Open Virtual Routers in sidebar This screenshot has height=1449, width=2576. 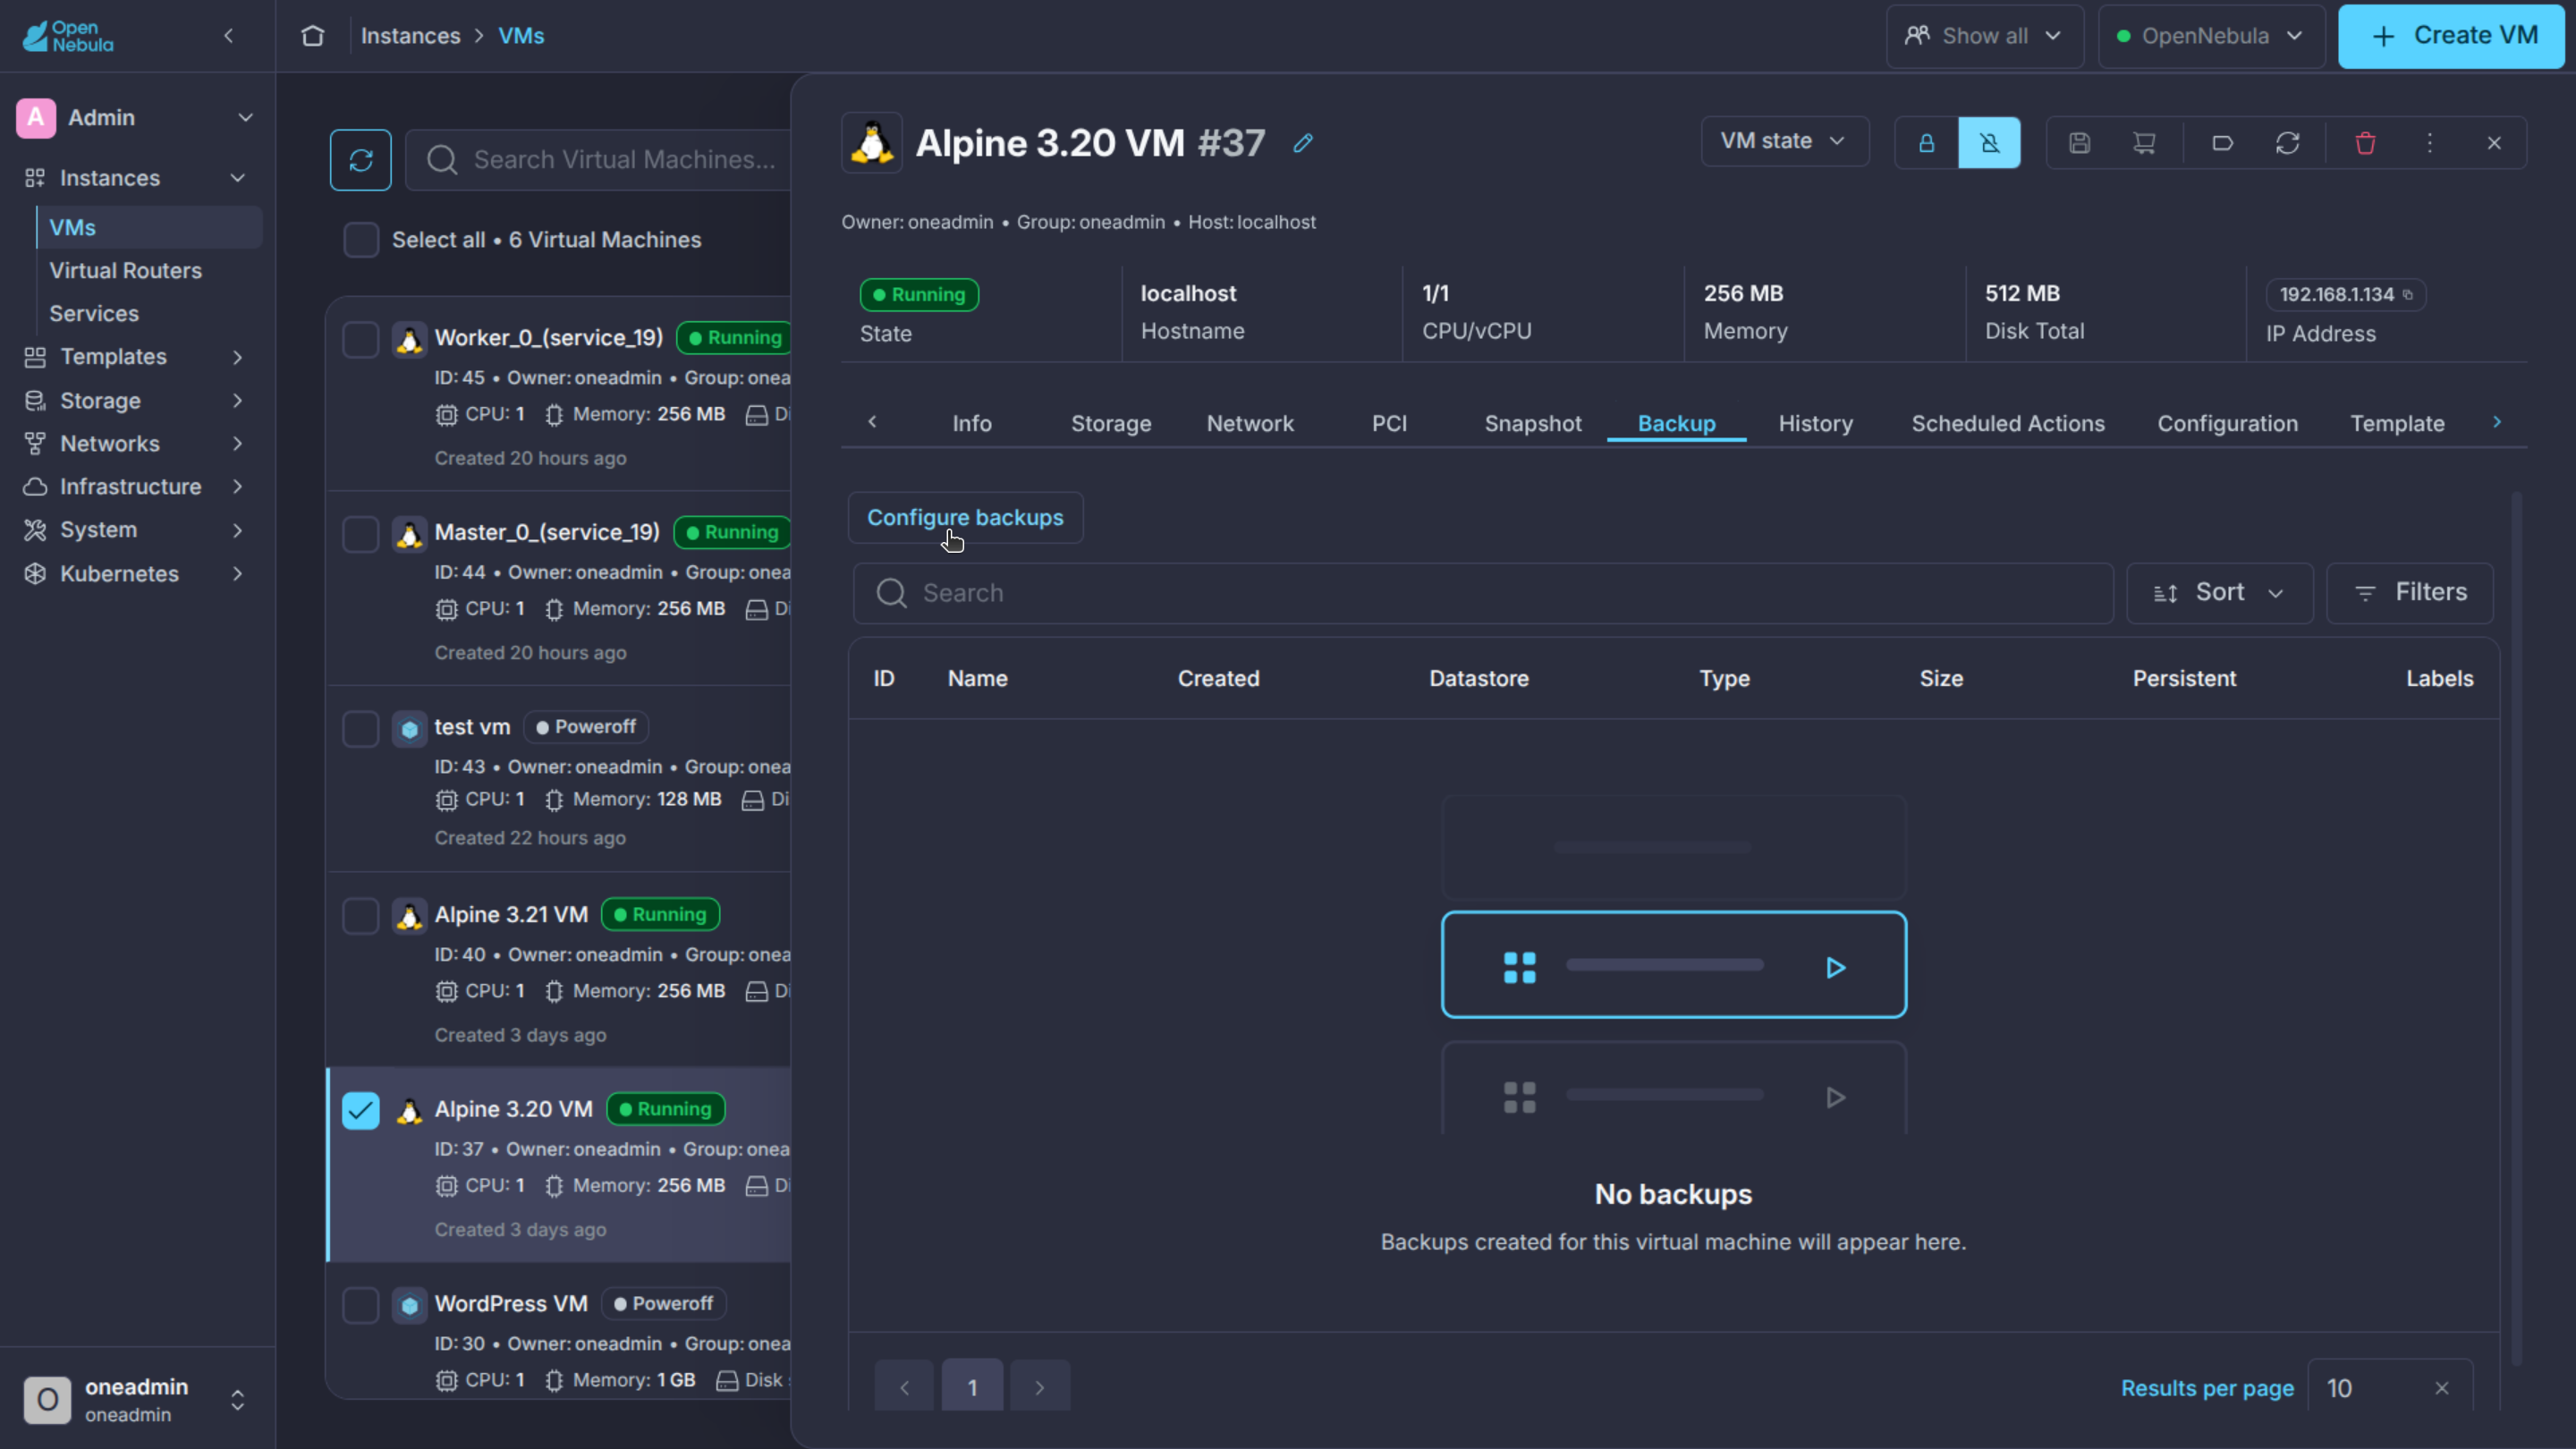pyautogui.click(x=125, y=271)
